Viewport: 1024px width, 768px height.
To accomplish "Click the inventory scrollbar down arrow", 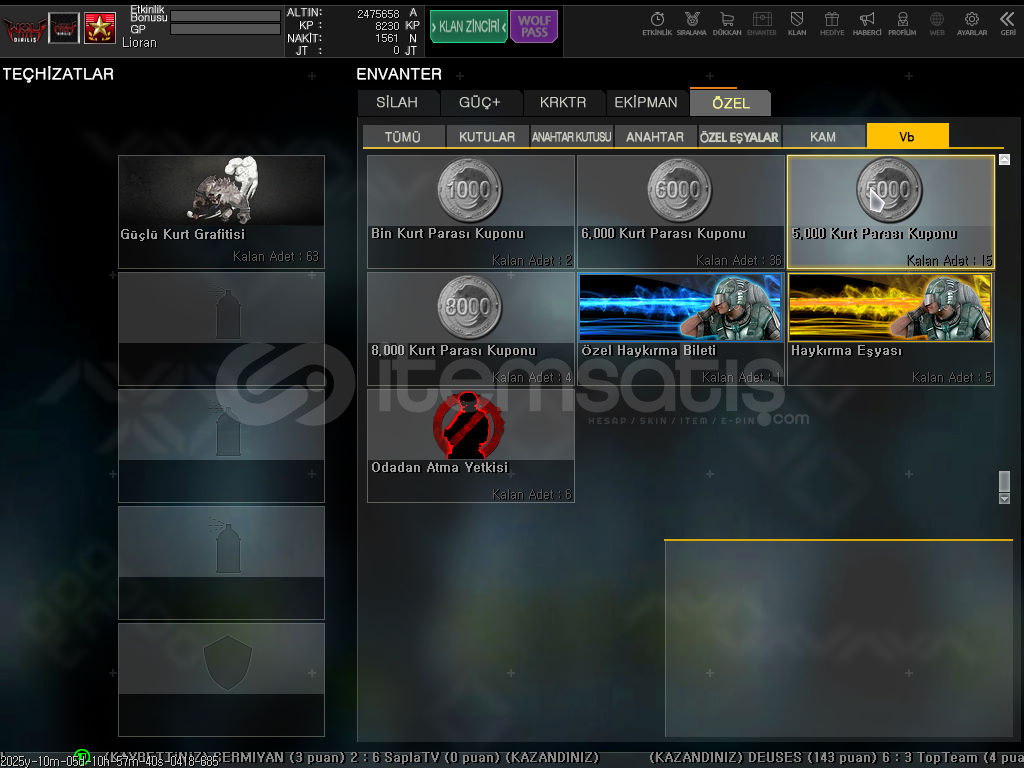I will 1004,498.
